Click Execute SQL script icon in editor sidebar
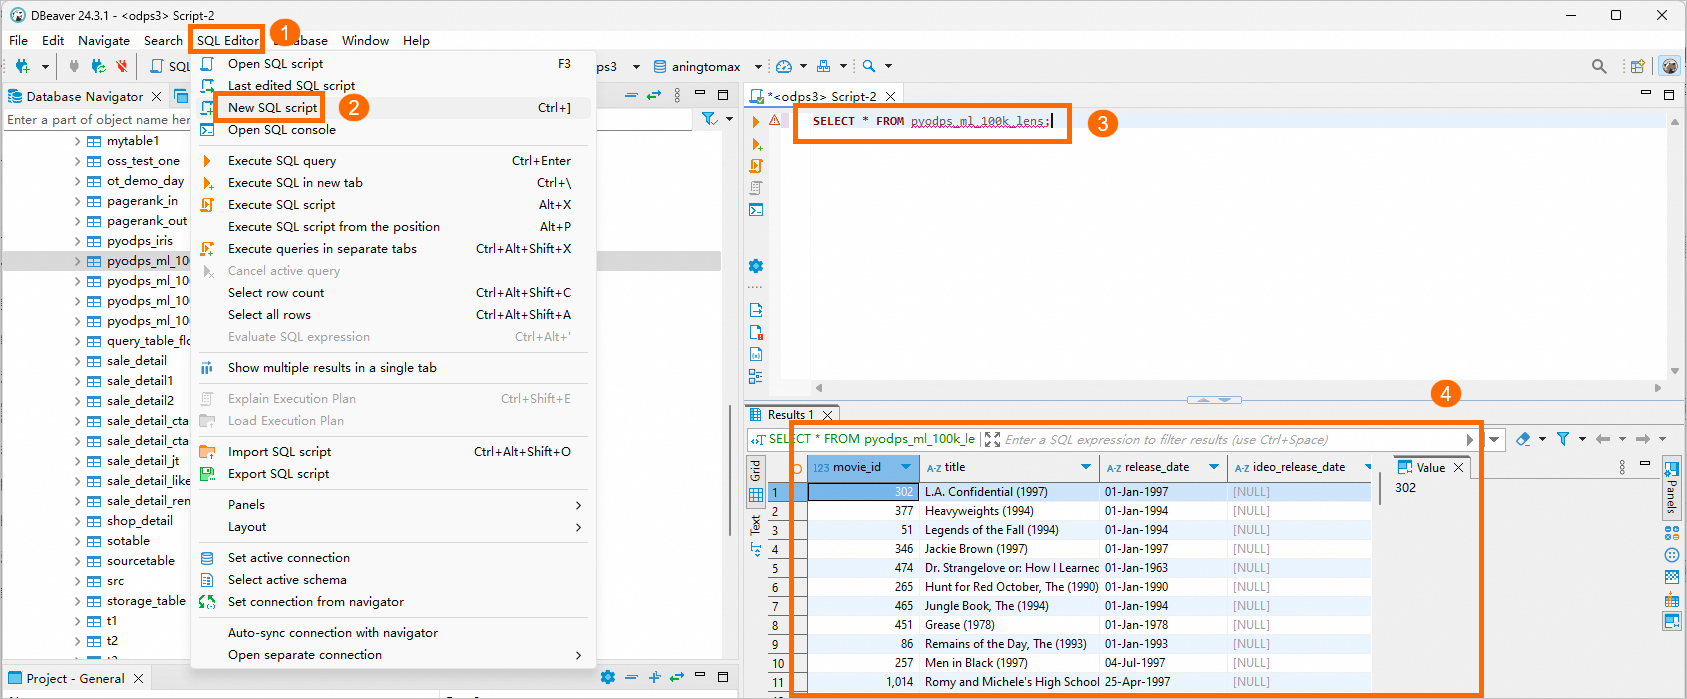This screenshot has height=699, width=1687. 756,166
